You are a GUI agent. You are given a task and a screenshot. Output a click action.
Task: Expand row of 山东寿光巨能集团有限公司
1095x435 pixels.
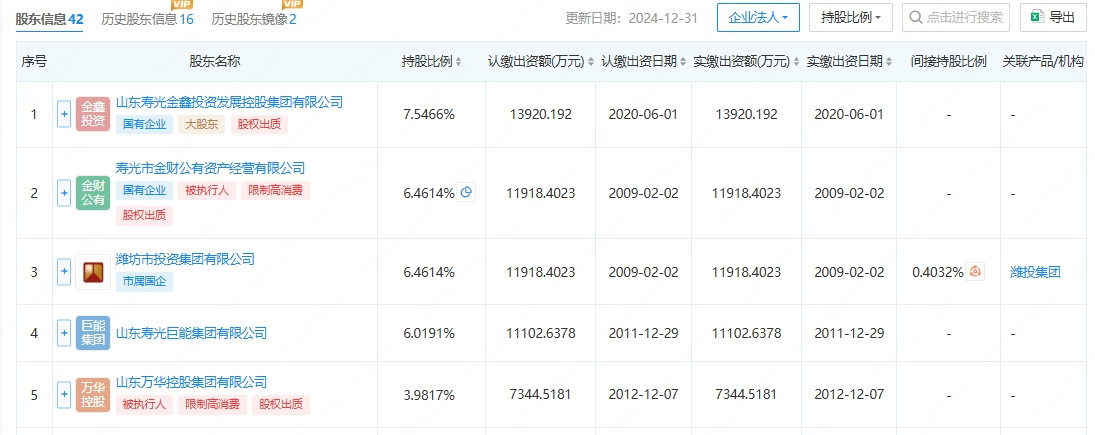pyautogui.click(x=64, y=333)
